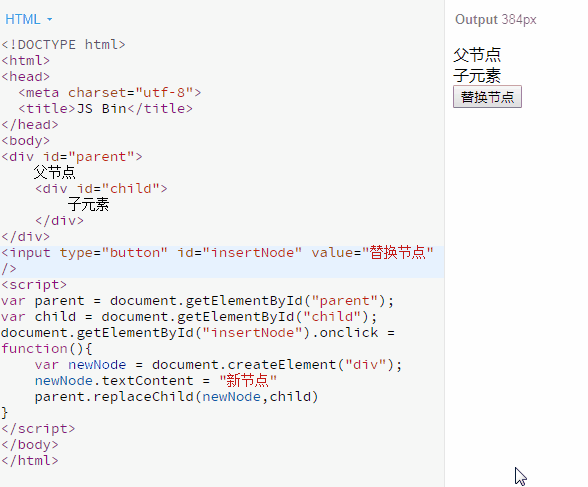Viewport: 588px width, 487px height.
Task: Click the 替换节点 button in output
Action: (x=487, y=97)
